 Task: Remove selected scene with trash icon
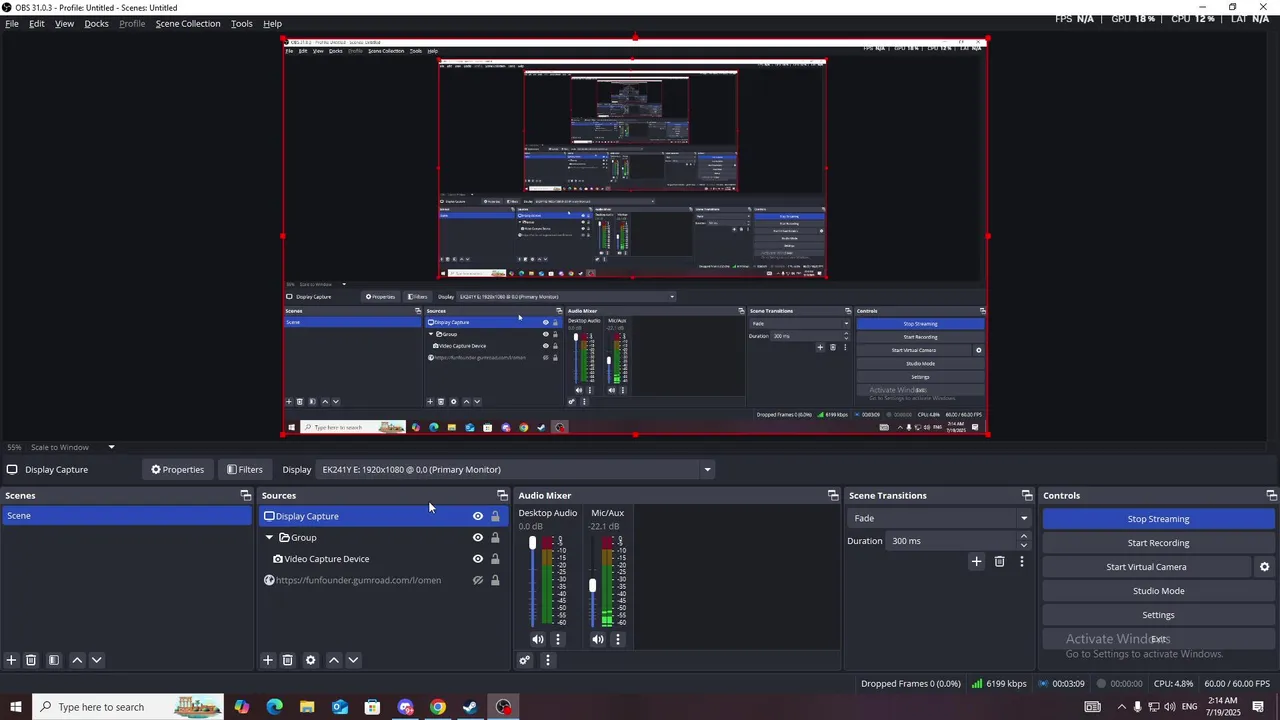coord(31,660)
